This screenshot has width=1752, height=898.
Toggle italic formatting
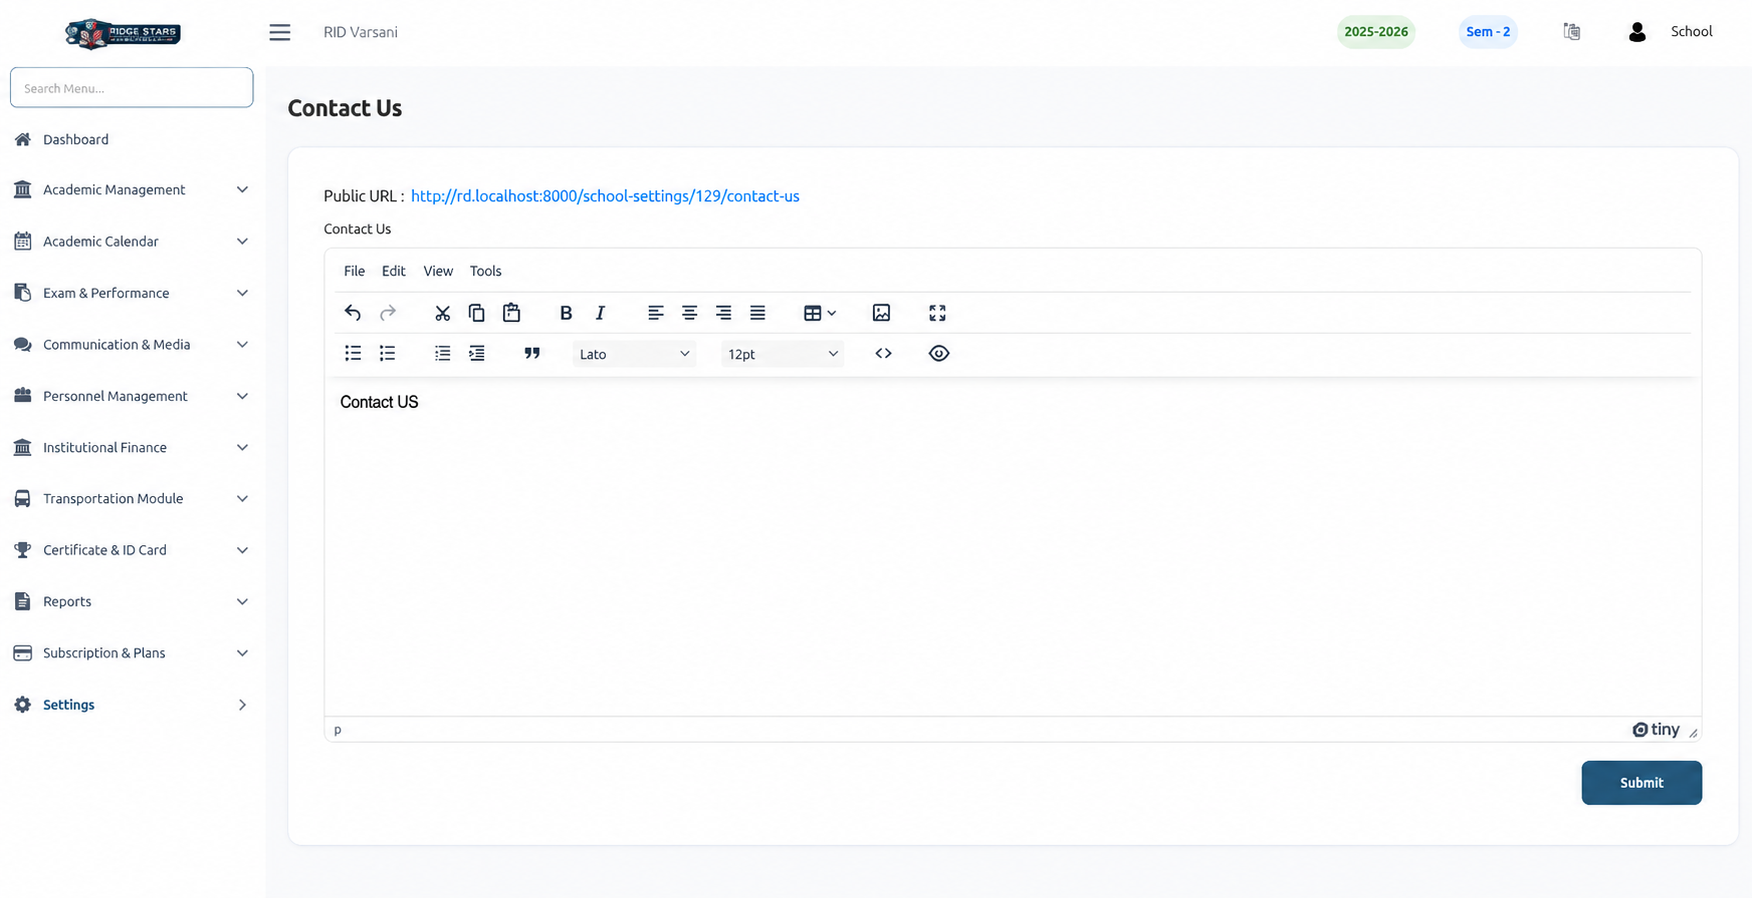600,313
